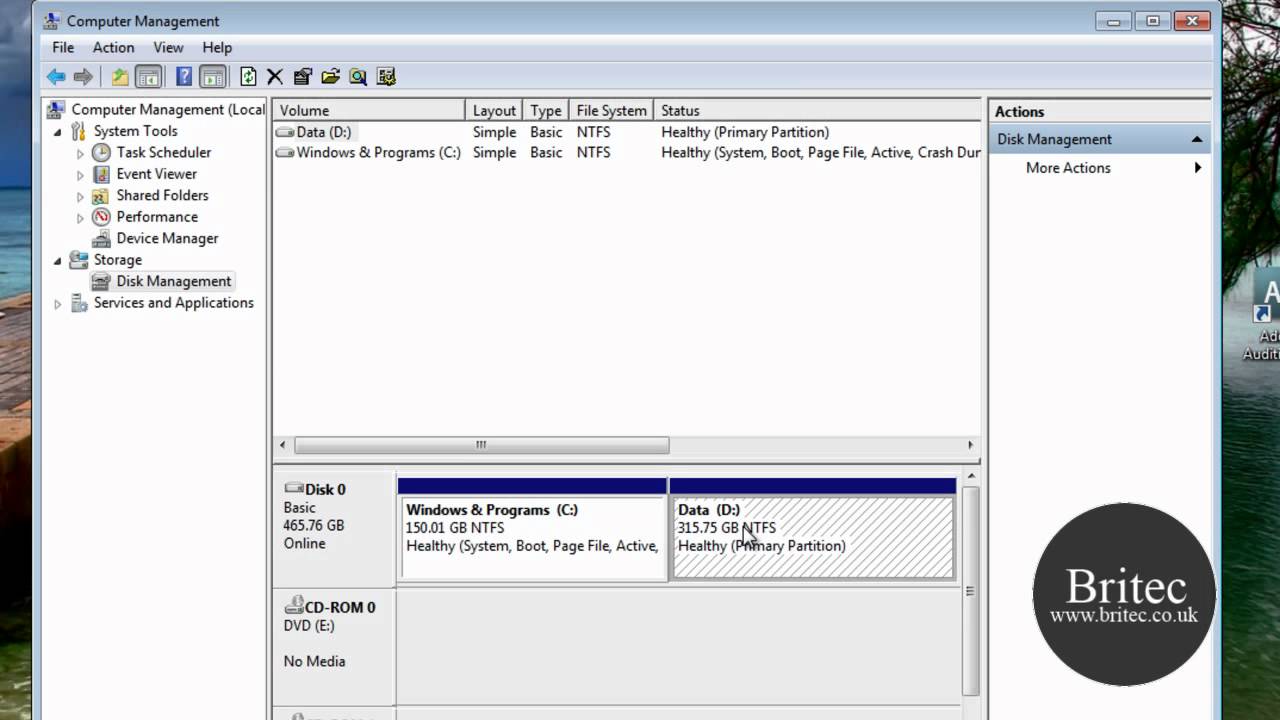Image resolution: width=1280 pixels, height=720 pixels.
Task: Open Device Manager from the tree
Action: coord(167,238)
